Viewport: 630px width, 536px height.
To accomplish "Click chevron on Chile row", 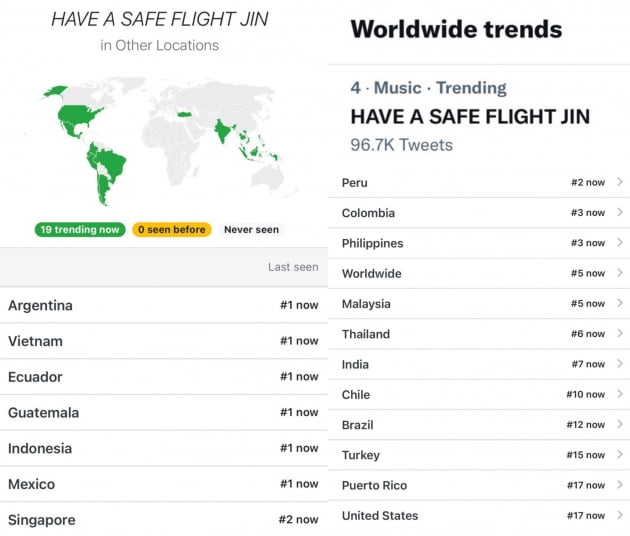I will click(620, 394).
